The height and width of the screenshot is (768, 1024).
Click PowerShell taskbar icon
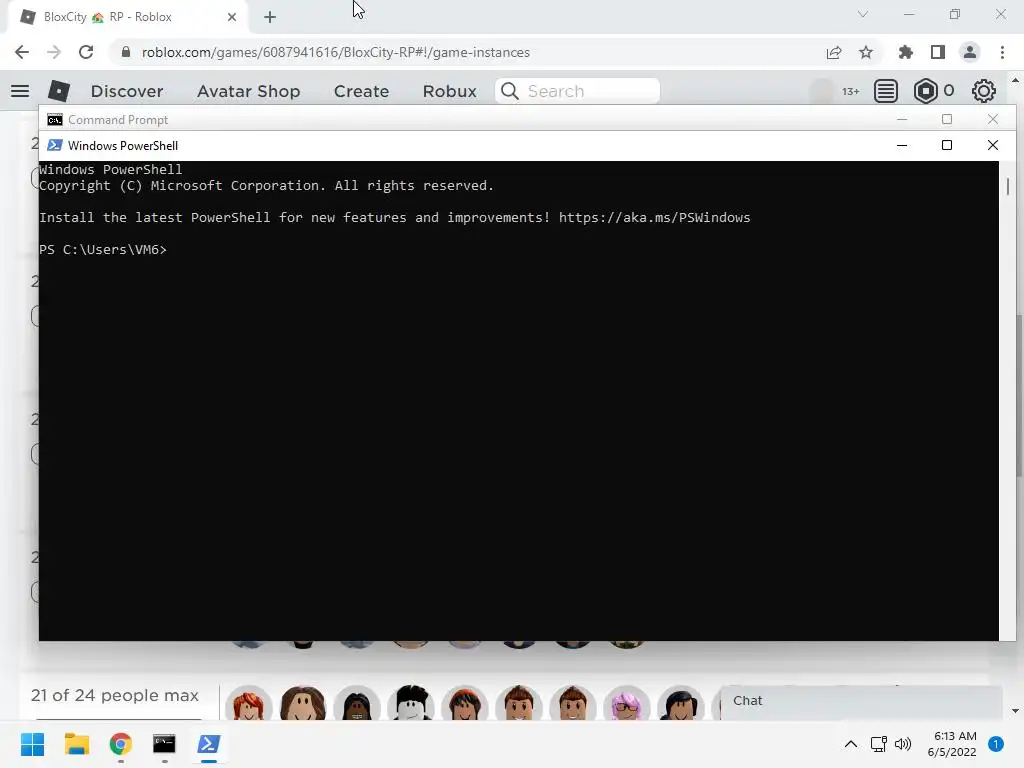[209, 744]
